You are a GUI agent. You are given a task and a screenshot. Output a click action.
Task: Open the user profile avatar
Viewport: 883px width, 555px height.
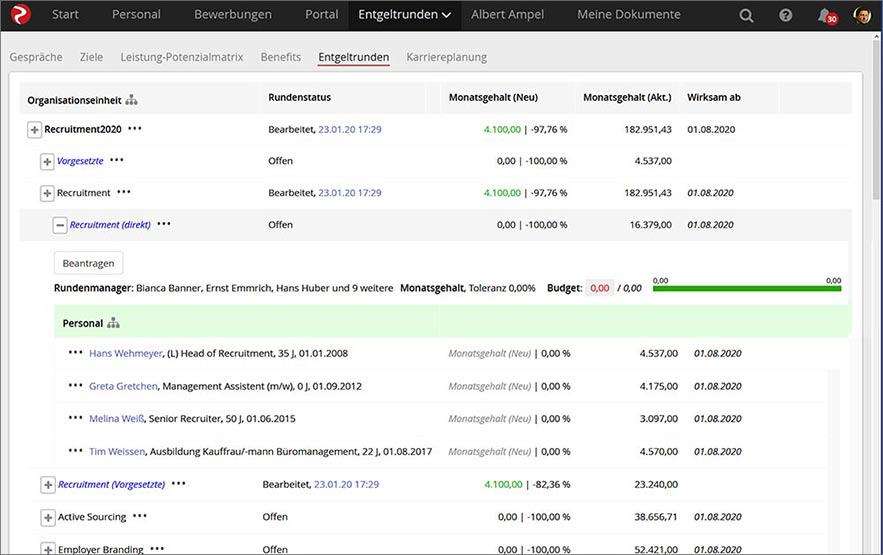tap(862, 15)
